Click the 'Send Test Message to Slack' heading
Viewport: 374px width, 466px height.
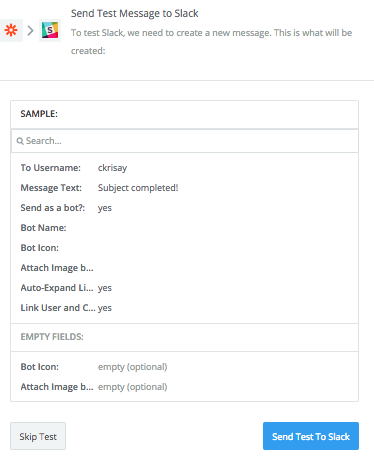[x=135, y=13]
